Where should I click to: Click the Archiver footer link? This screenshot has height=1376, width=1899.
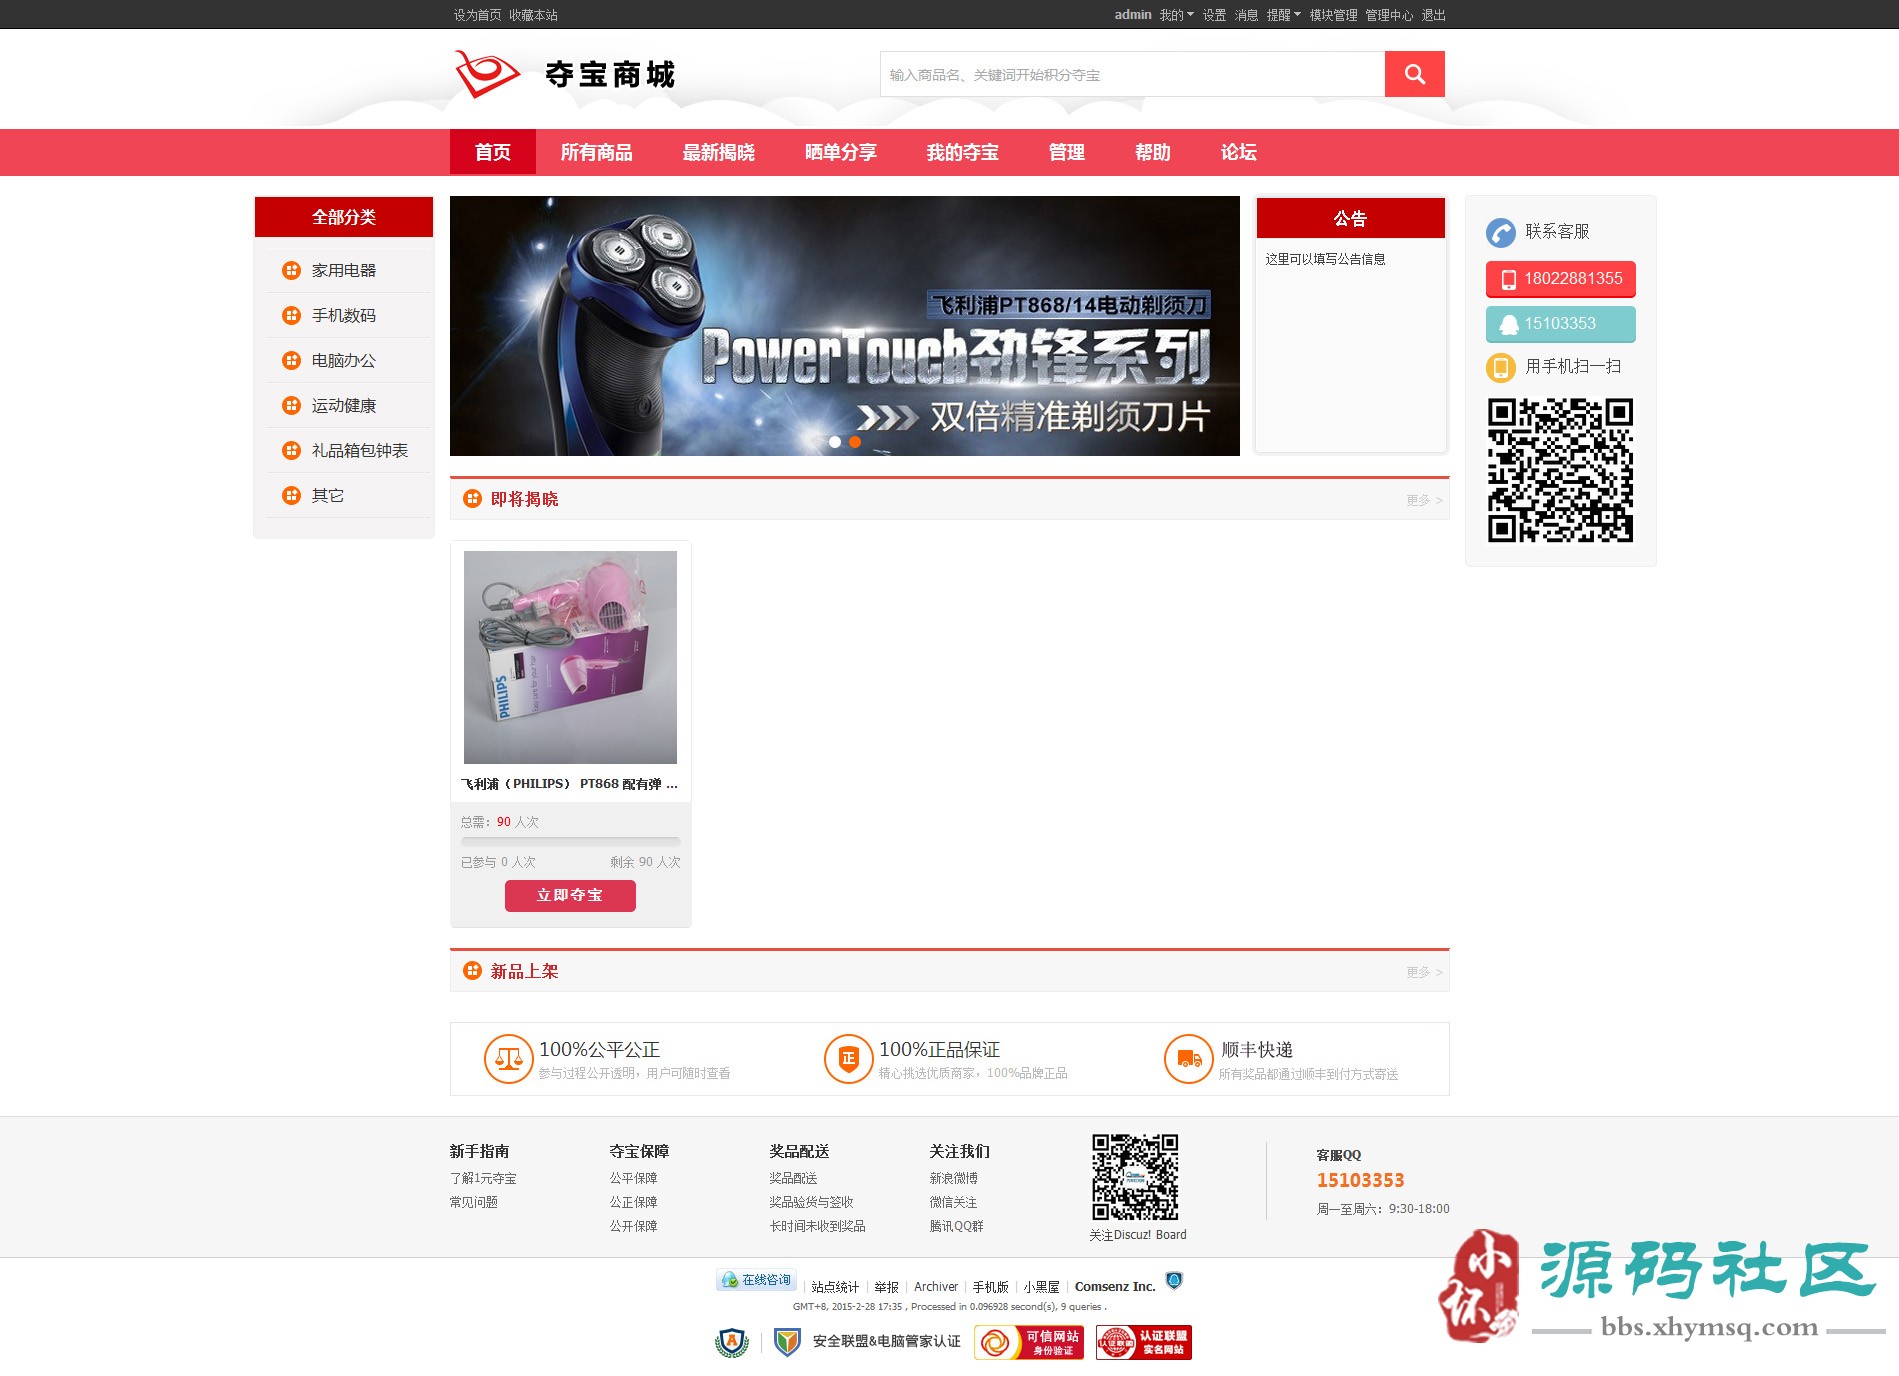coord(935,1287)
